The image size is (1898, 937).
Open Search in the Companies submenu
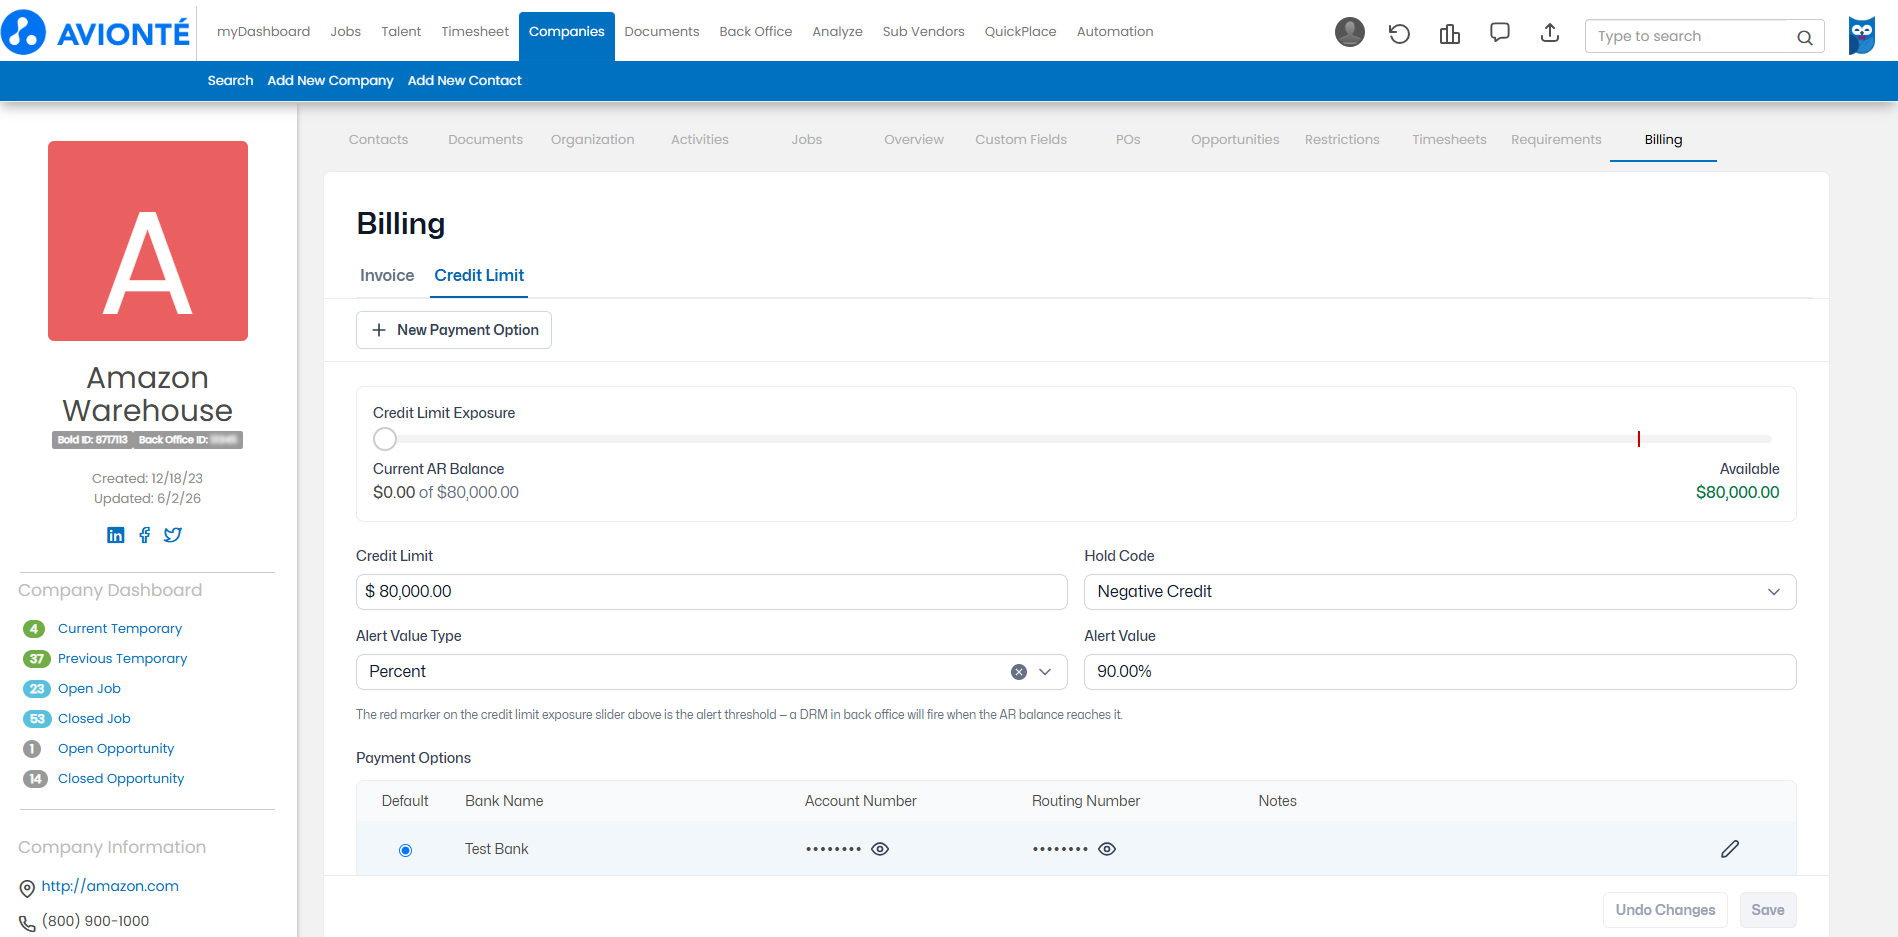pos(230,81)
